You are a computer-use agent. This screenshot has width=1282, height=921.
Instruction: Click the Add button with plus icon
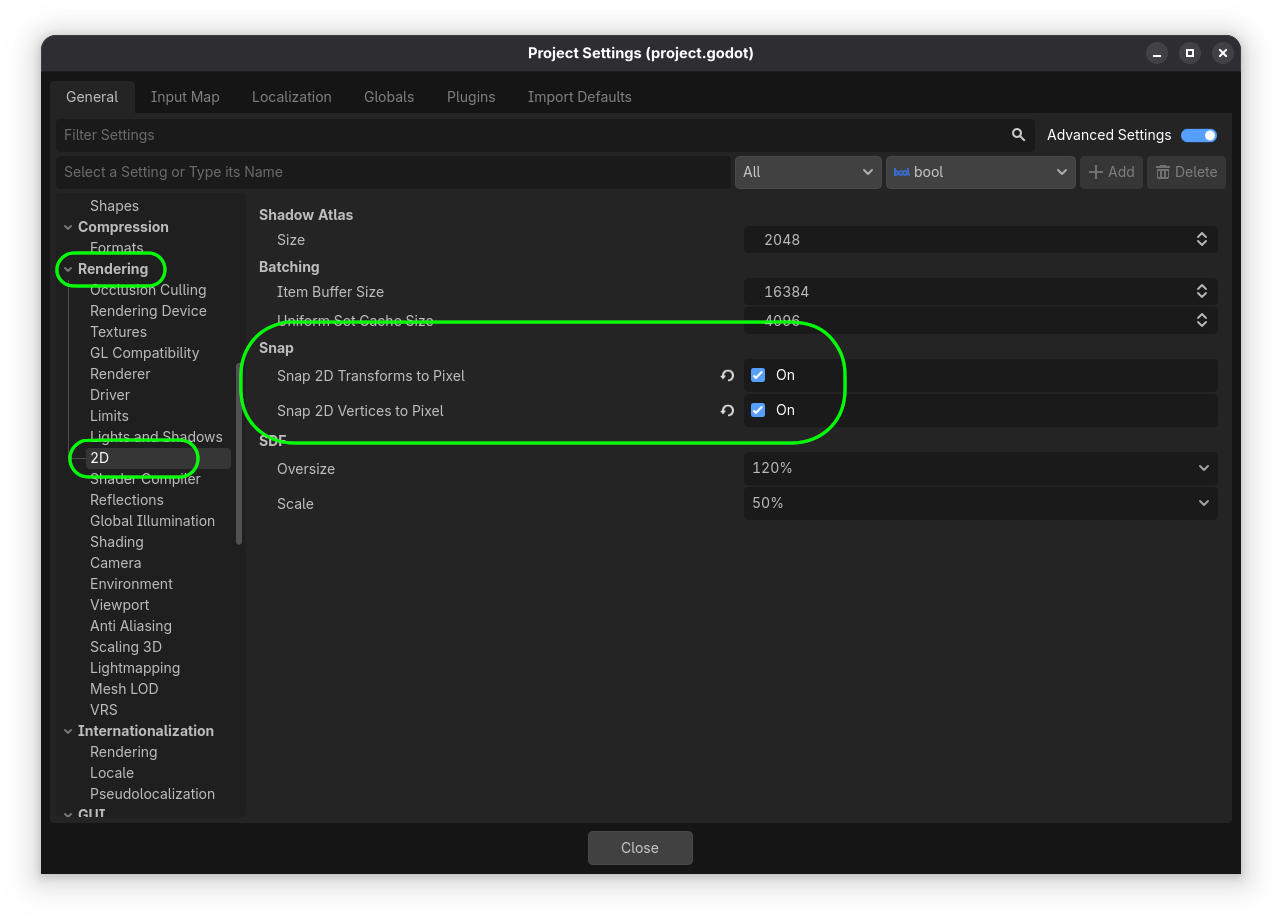click(1111, 172)
